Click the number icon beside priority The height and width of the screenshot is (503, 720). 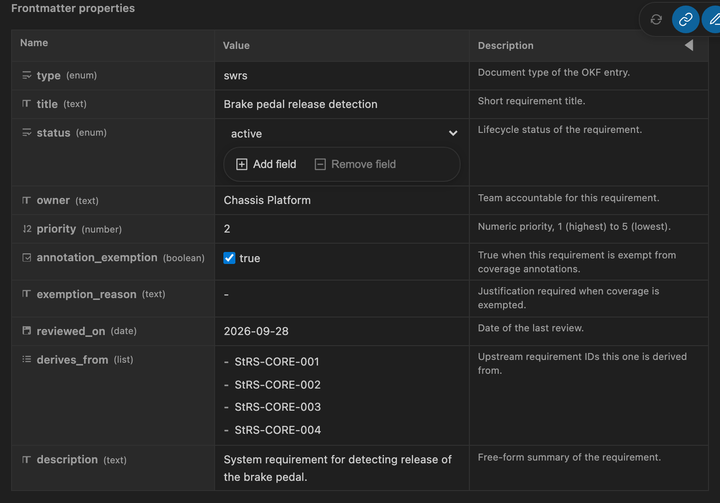27,229
